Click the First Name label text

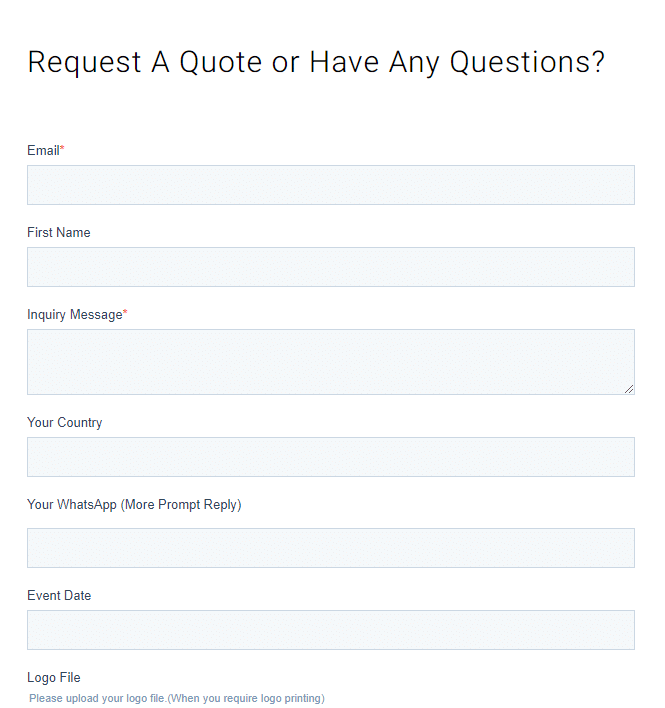pyautogui.click(x=59, y=233)
